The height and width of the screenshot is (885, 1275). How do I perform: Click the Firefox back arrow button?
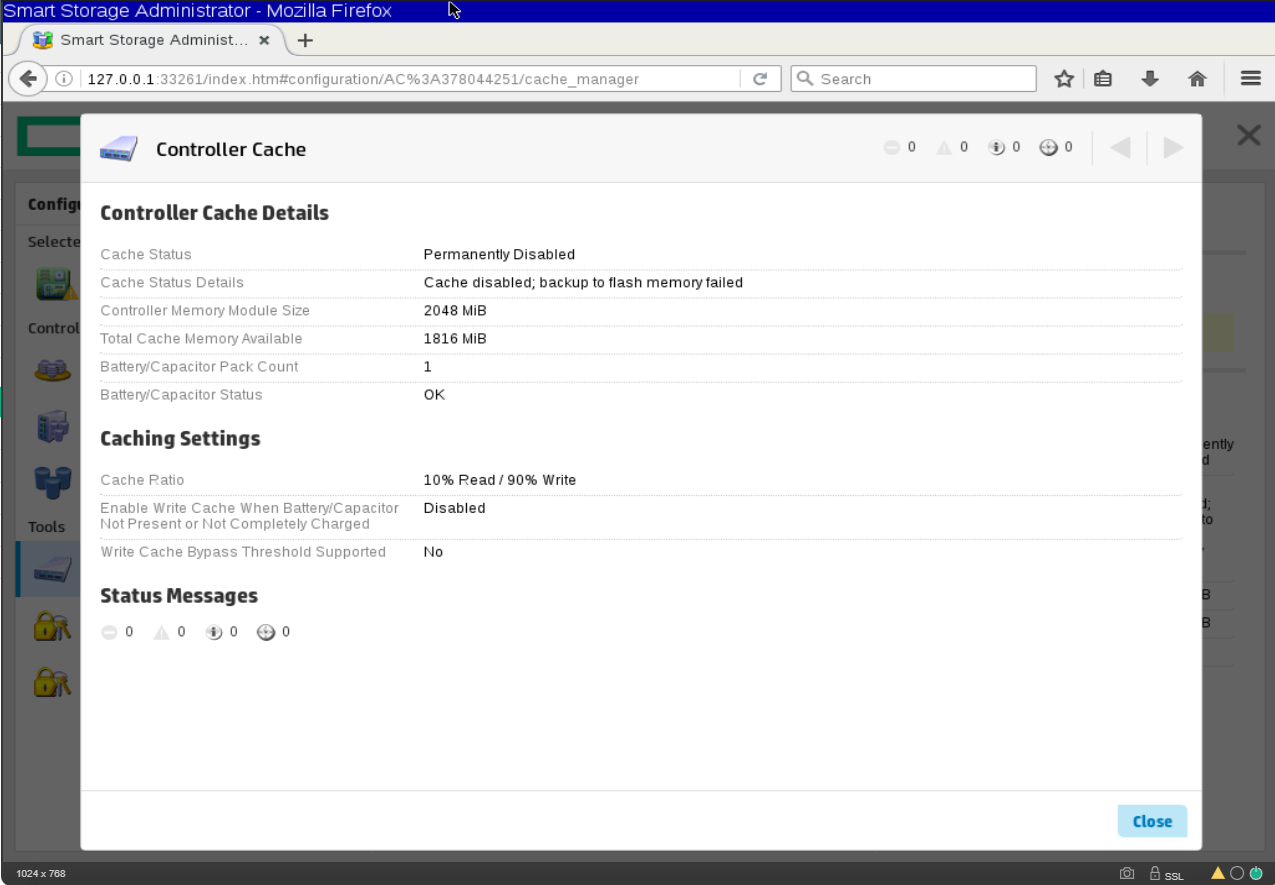29,79
